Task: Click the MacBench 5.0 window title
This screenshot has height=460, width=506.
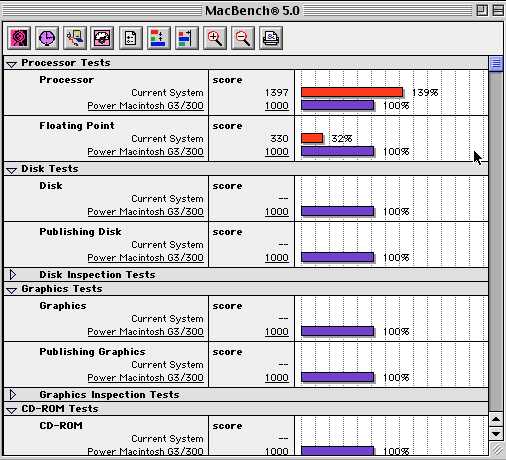Action: tap(252, 11)
